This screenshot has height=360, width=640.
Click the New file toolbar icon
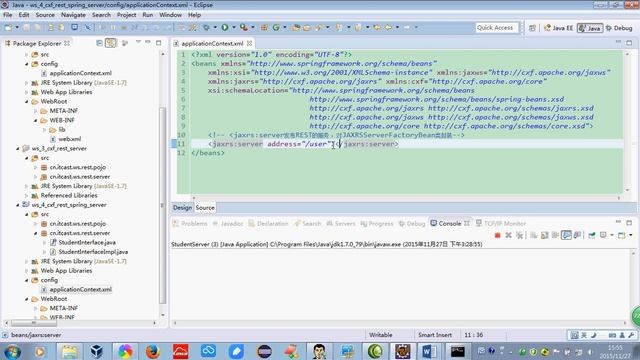click(8, 27)
